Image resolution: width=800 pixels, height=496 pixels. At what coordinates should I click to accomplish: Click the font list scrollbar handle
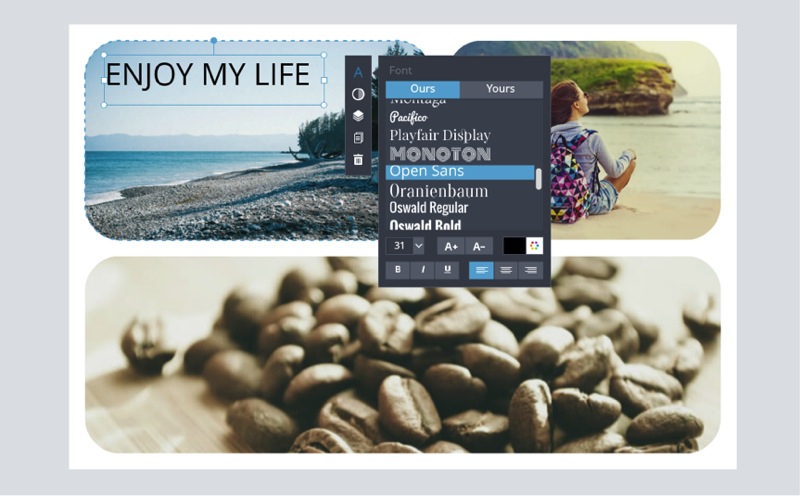(538, 179)
